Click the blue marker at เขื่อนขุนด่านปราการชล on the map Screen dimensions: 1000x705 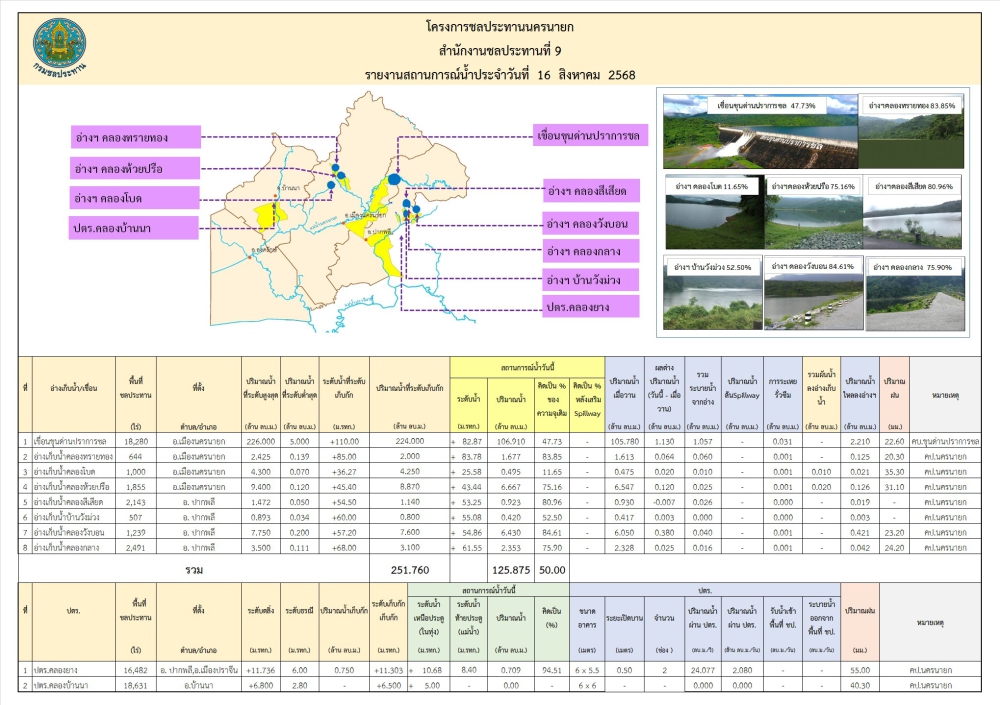(x=393, y=180)
